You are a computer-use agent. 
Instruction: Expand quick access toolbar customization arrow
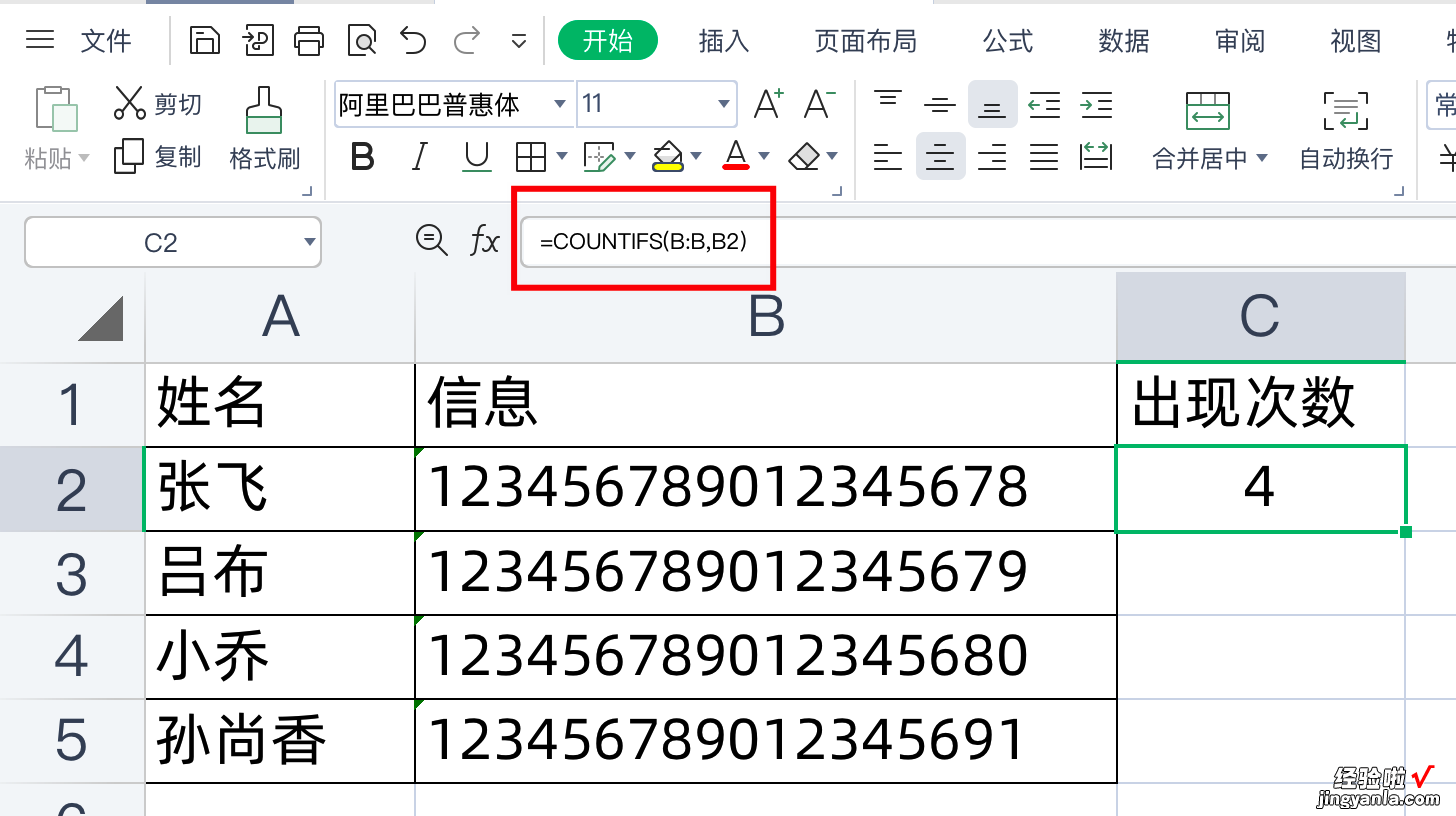pos(518,41)
